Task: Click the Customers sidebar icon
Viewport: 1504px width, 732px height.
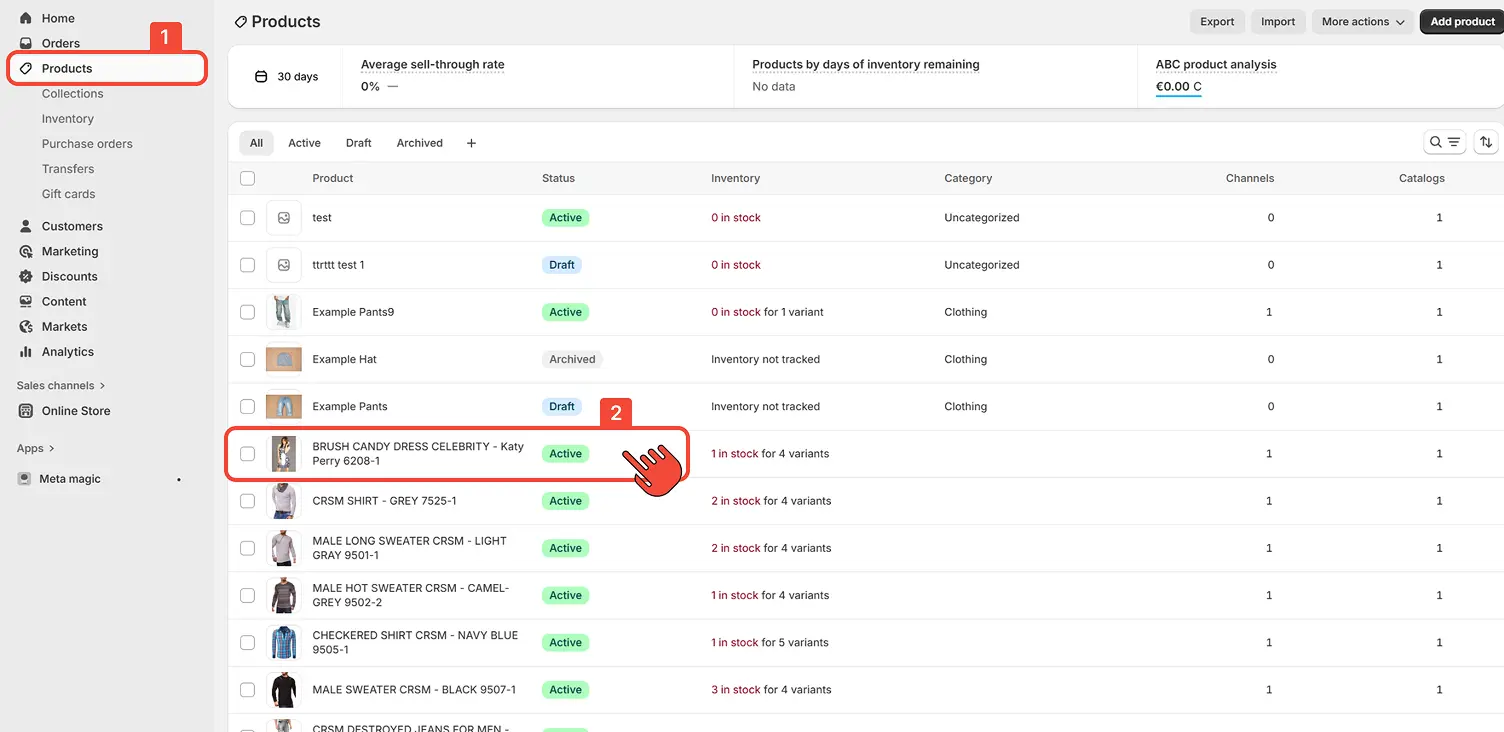Action: 24,226
